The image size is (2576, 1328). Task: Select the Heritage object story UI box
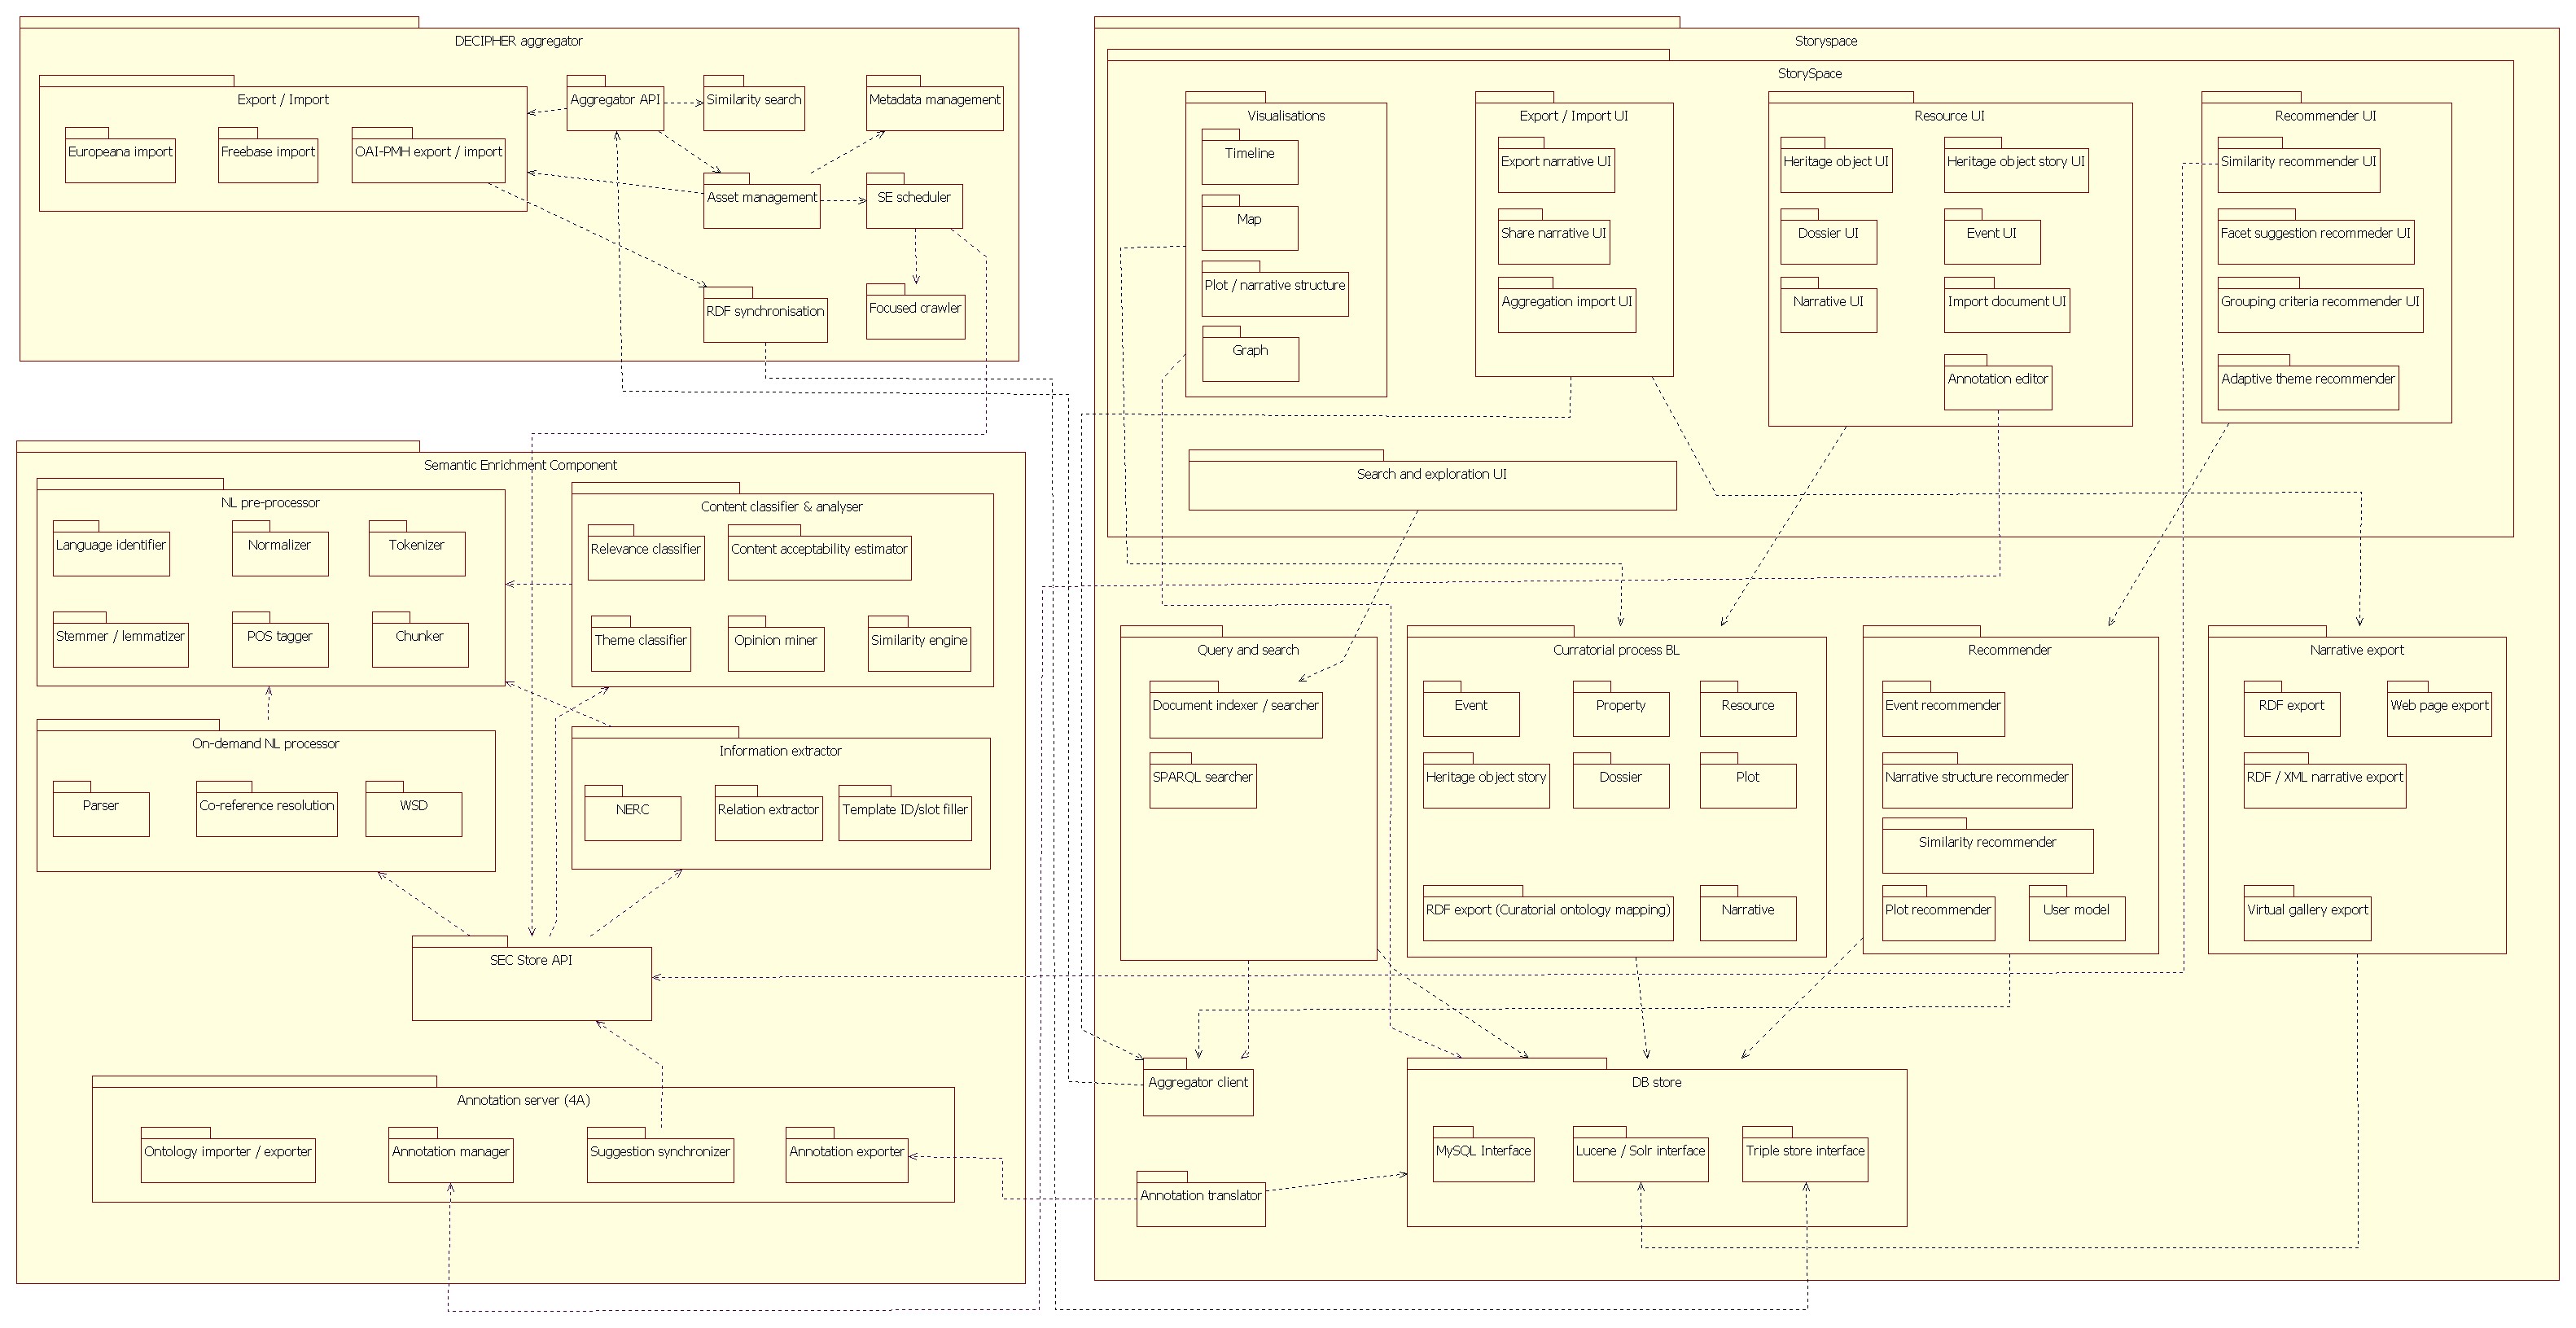[2015, 169]
